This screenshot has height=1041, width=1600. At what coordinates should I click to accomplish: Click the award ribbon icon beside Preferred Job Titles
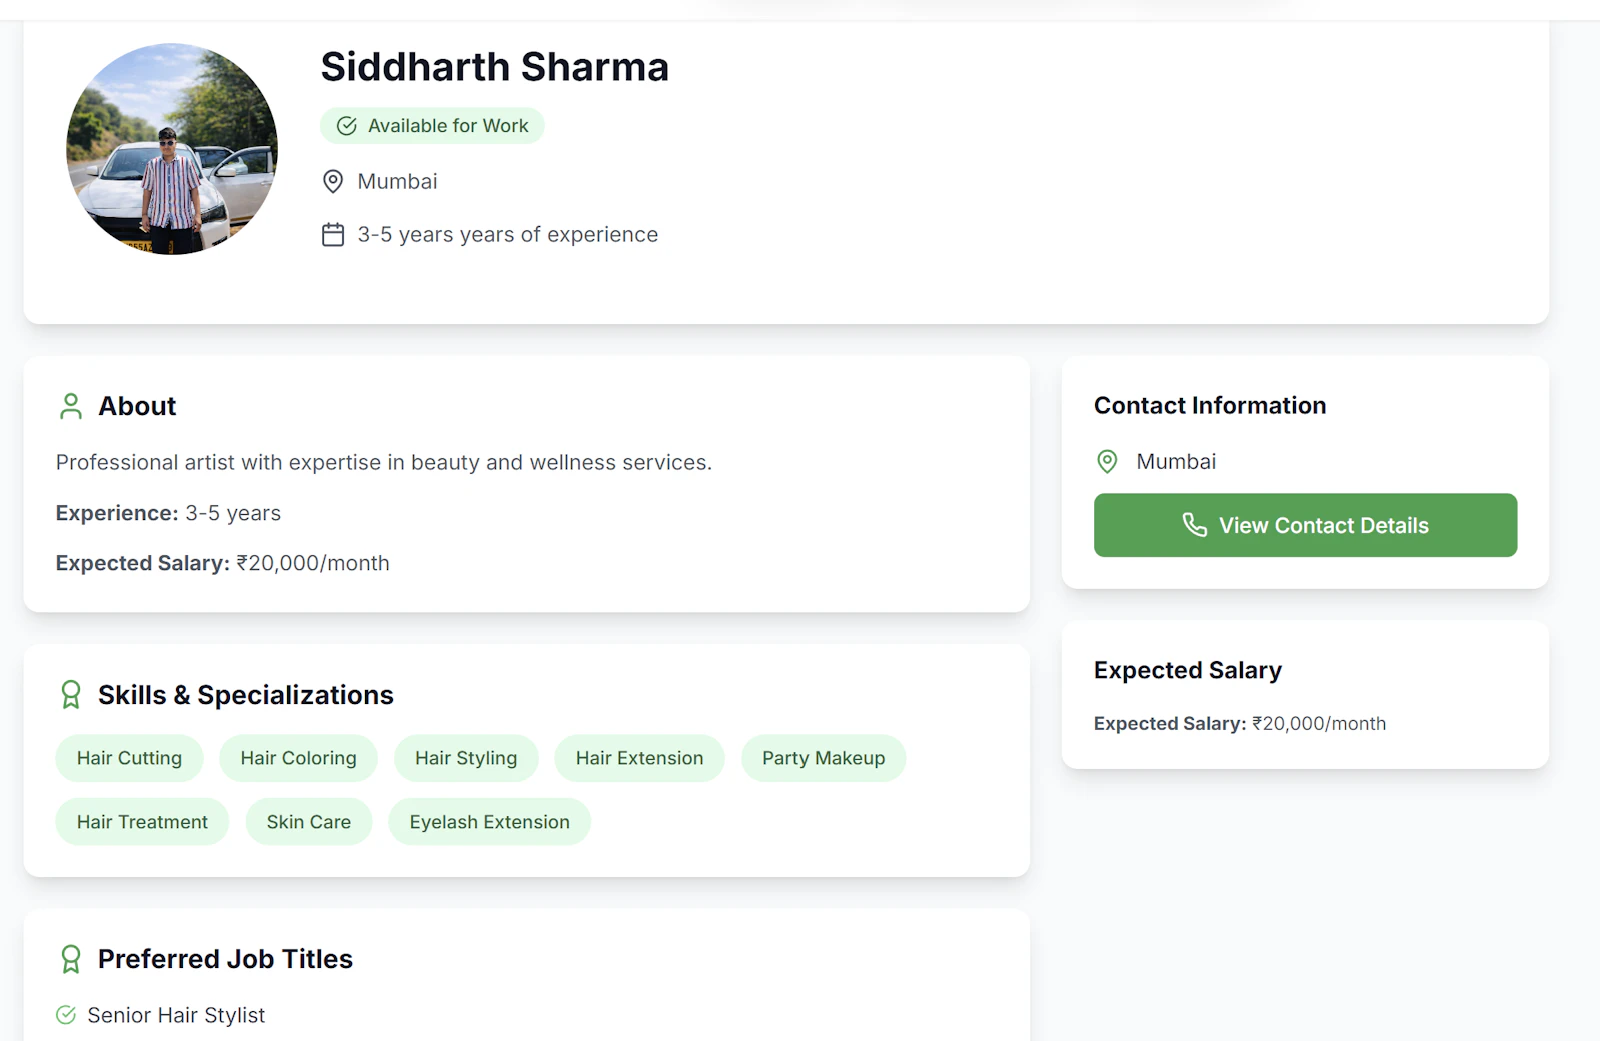[x=71, y=959]
